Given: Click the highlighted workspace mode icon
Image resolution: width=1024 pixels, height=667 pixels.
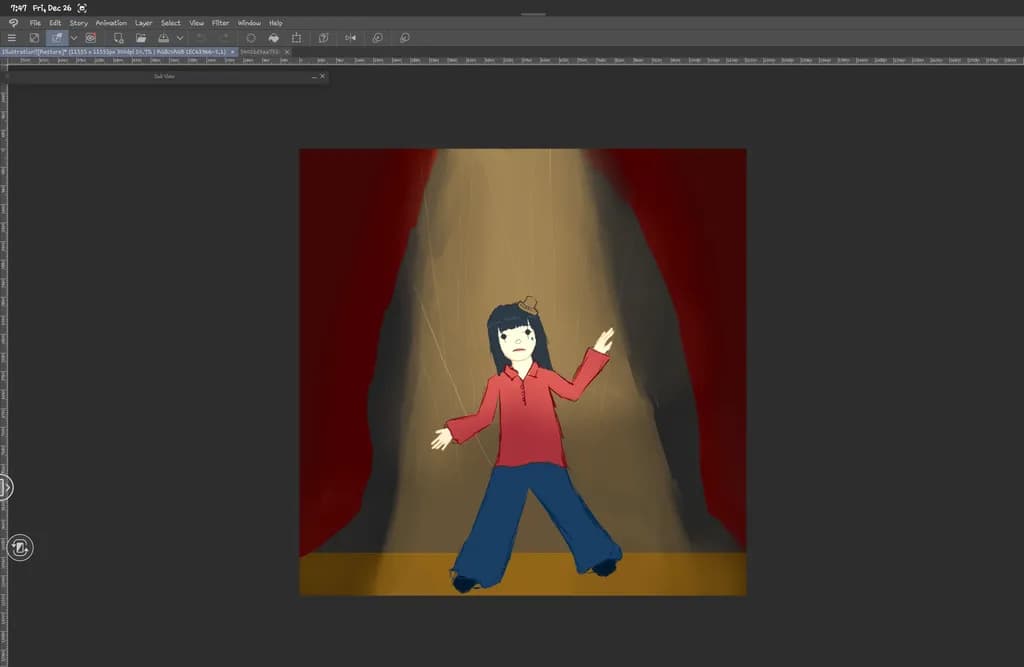Looking at the screenshot, I should coord(57,38).
